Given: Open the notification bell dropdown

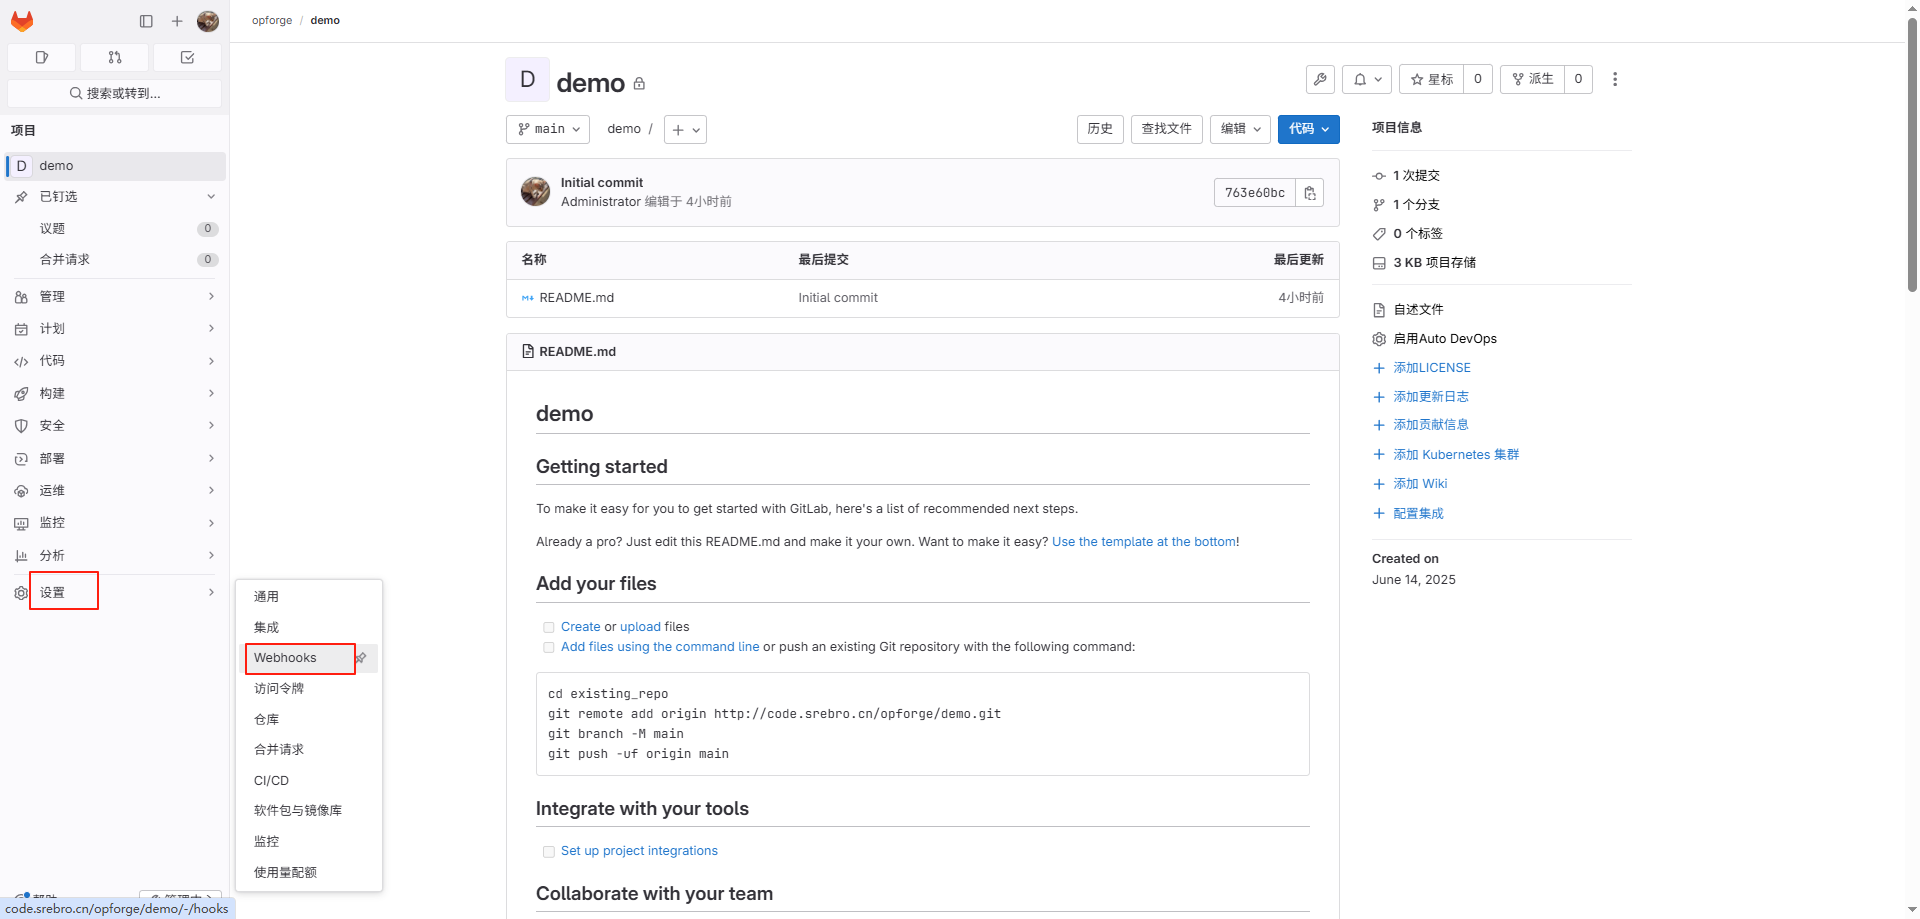Looking at the screenshot, I should point(1366,79).
